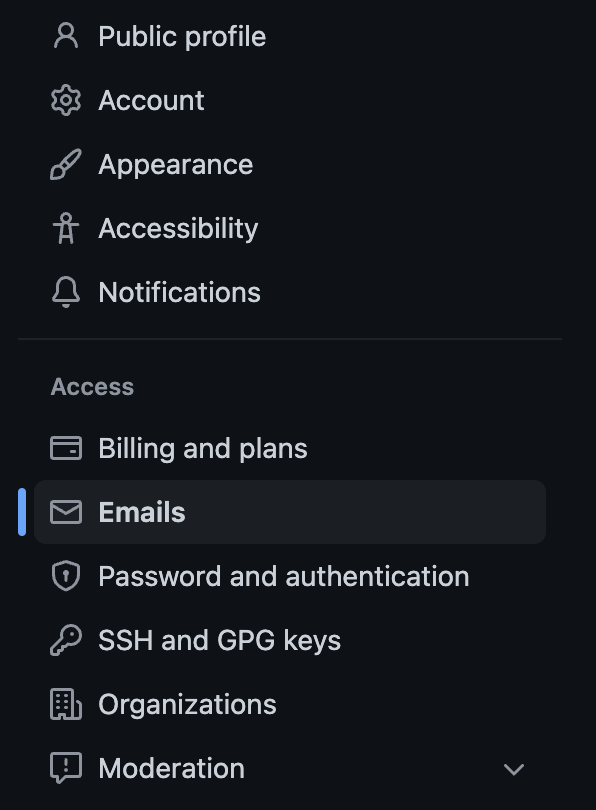Select the envelope icon beside Emails
Screen dimensions: 596x810
[x=66, y=512]
